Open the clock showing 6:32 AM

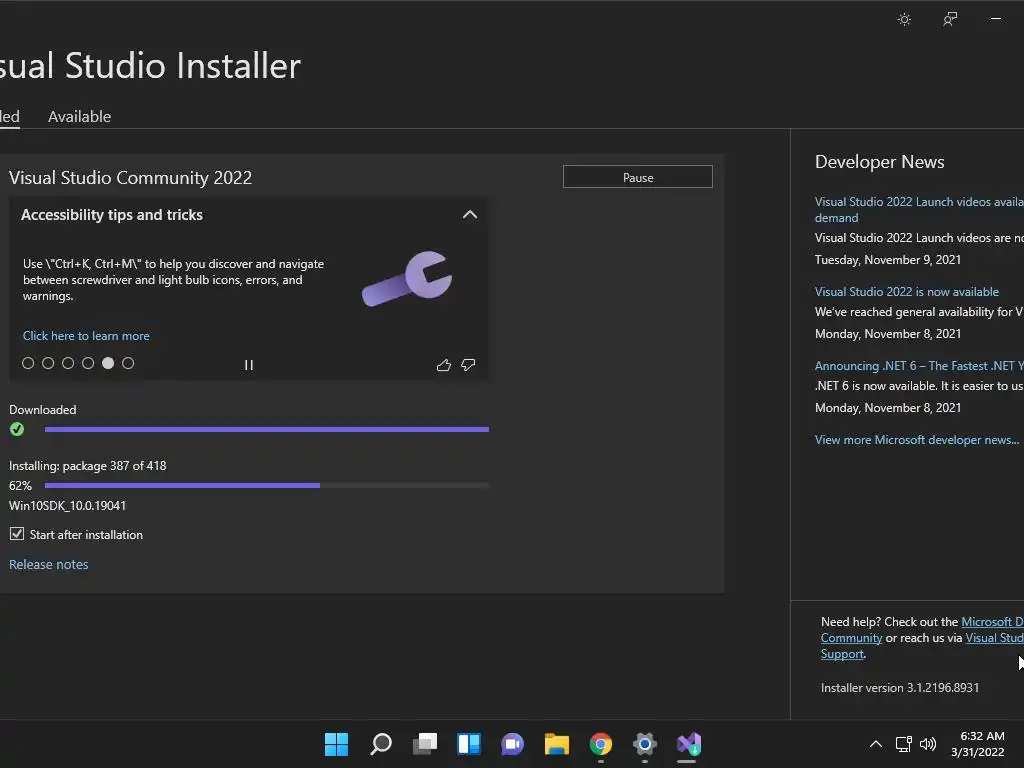978,744
